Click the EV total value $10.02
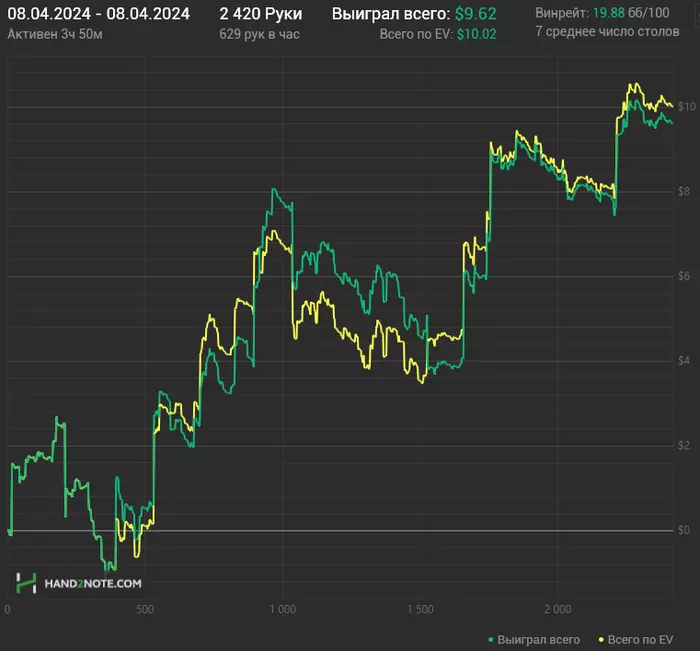 476,34
